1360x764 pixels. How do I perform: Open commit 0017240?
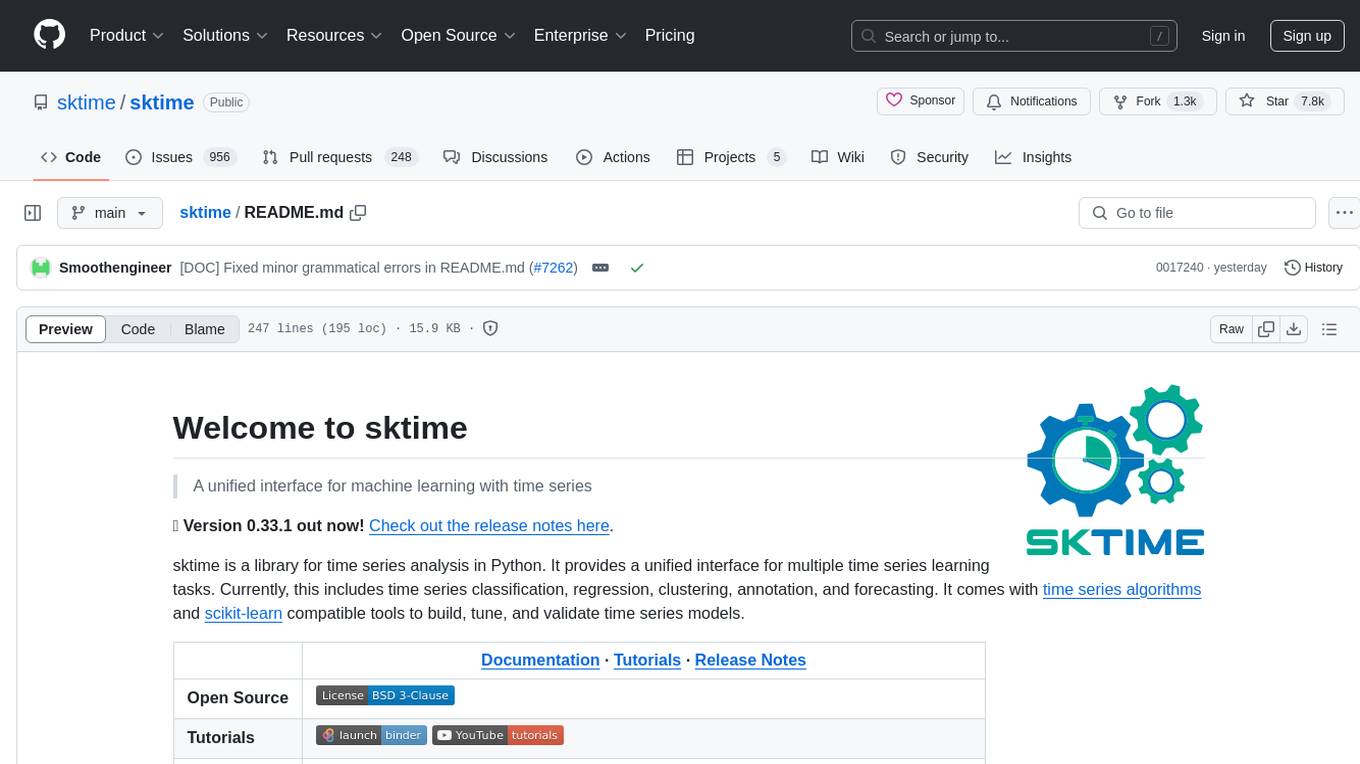pos(1179,268)
